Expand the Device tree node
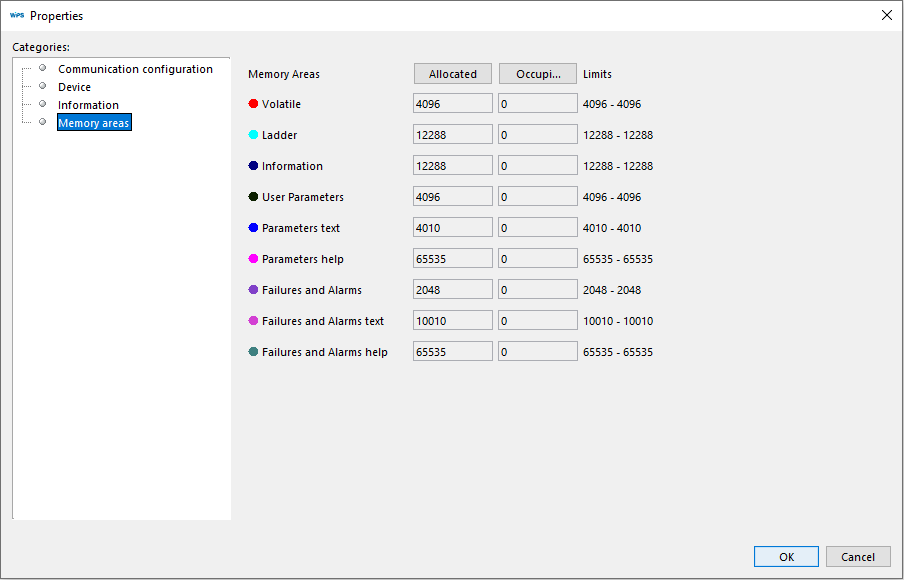This screenshot has width=904, height=580. [x=41, y=86]
